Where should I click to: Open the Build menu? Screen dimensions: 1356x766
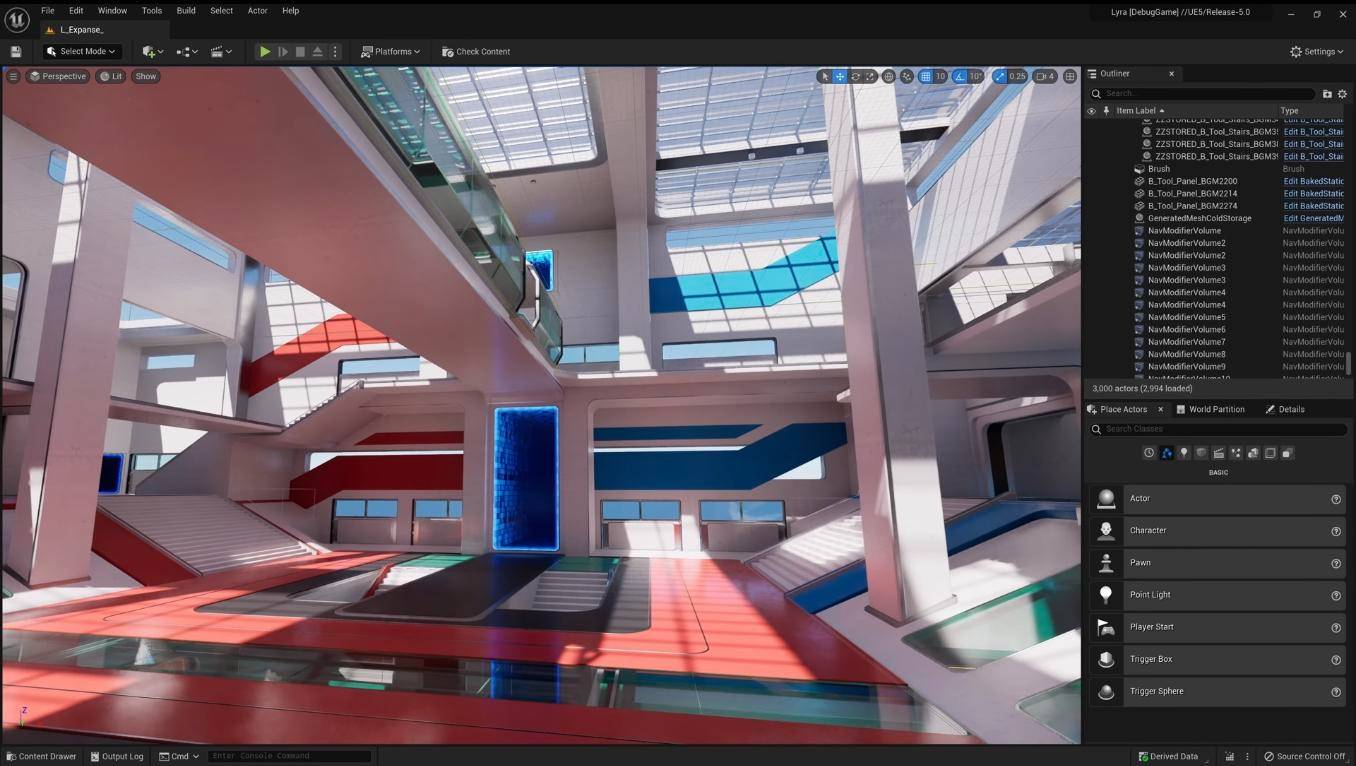(x=186, y=11)
